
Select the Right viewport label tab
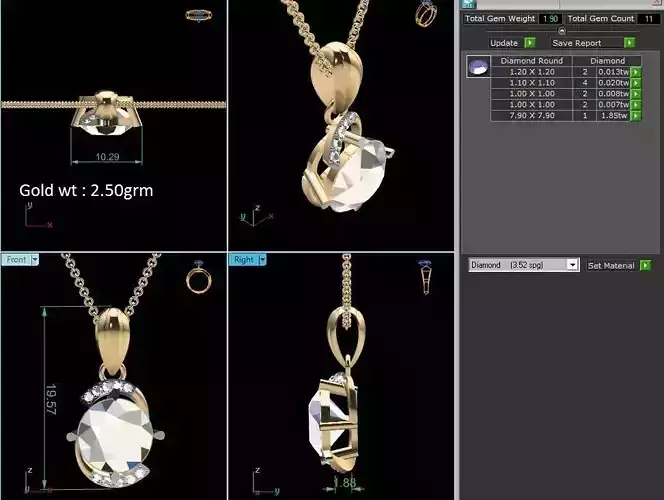click(x=244, y=260)
